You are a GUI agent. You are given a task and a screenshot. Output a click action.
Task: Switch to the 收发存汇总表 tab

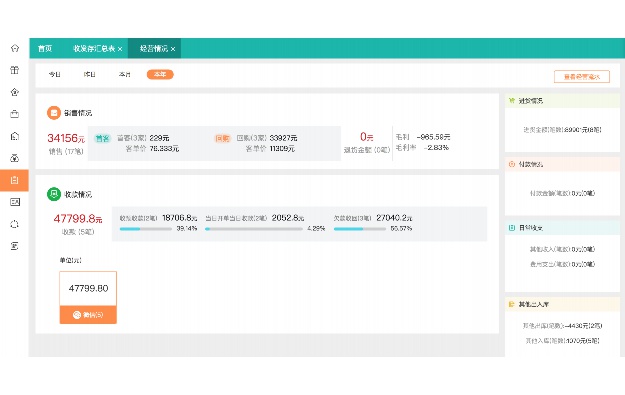(x=94, y=49)
